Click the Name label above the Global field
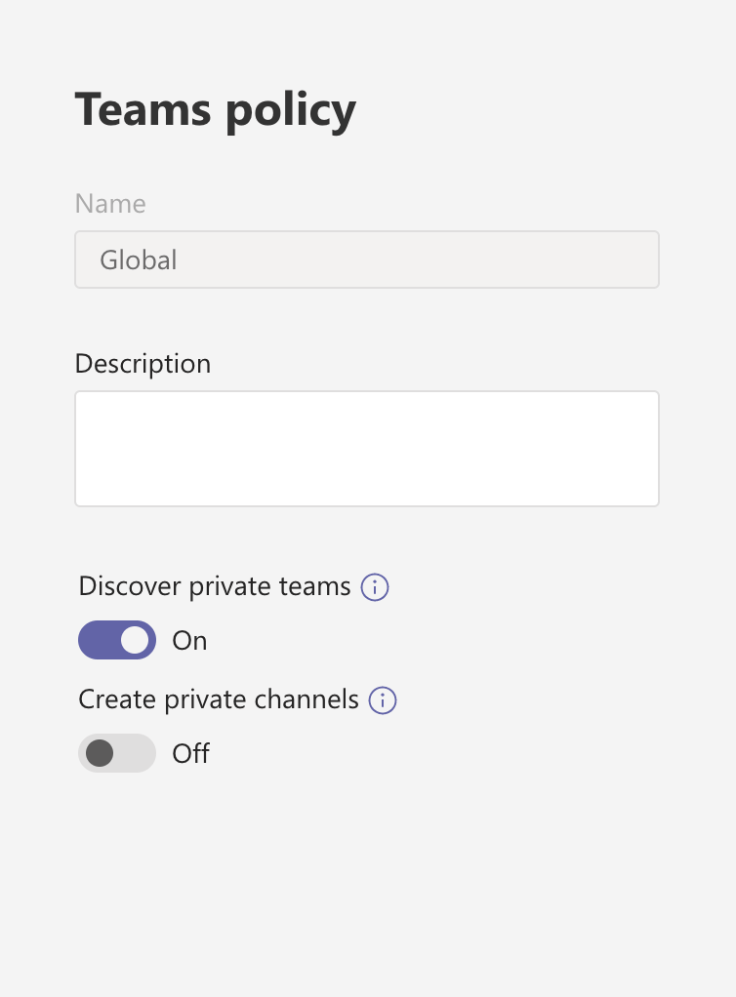This screenshot has width=736, height=997. pos(109,204)
